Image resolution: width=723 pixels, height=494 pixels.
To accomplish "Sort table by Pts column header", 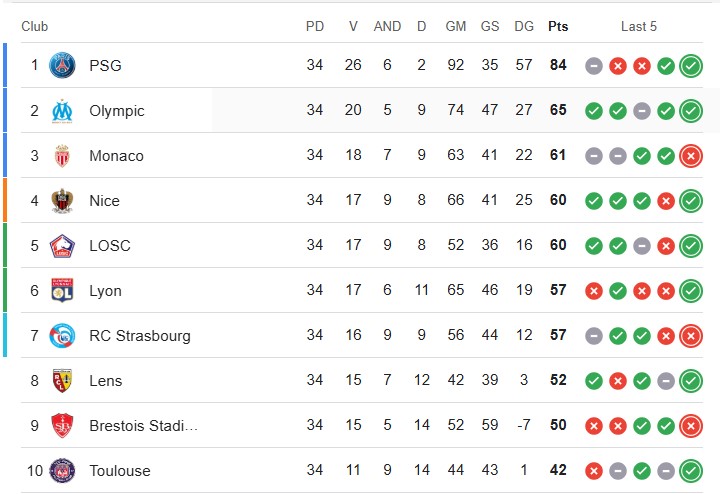I will [558, 26].
